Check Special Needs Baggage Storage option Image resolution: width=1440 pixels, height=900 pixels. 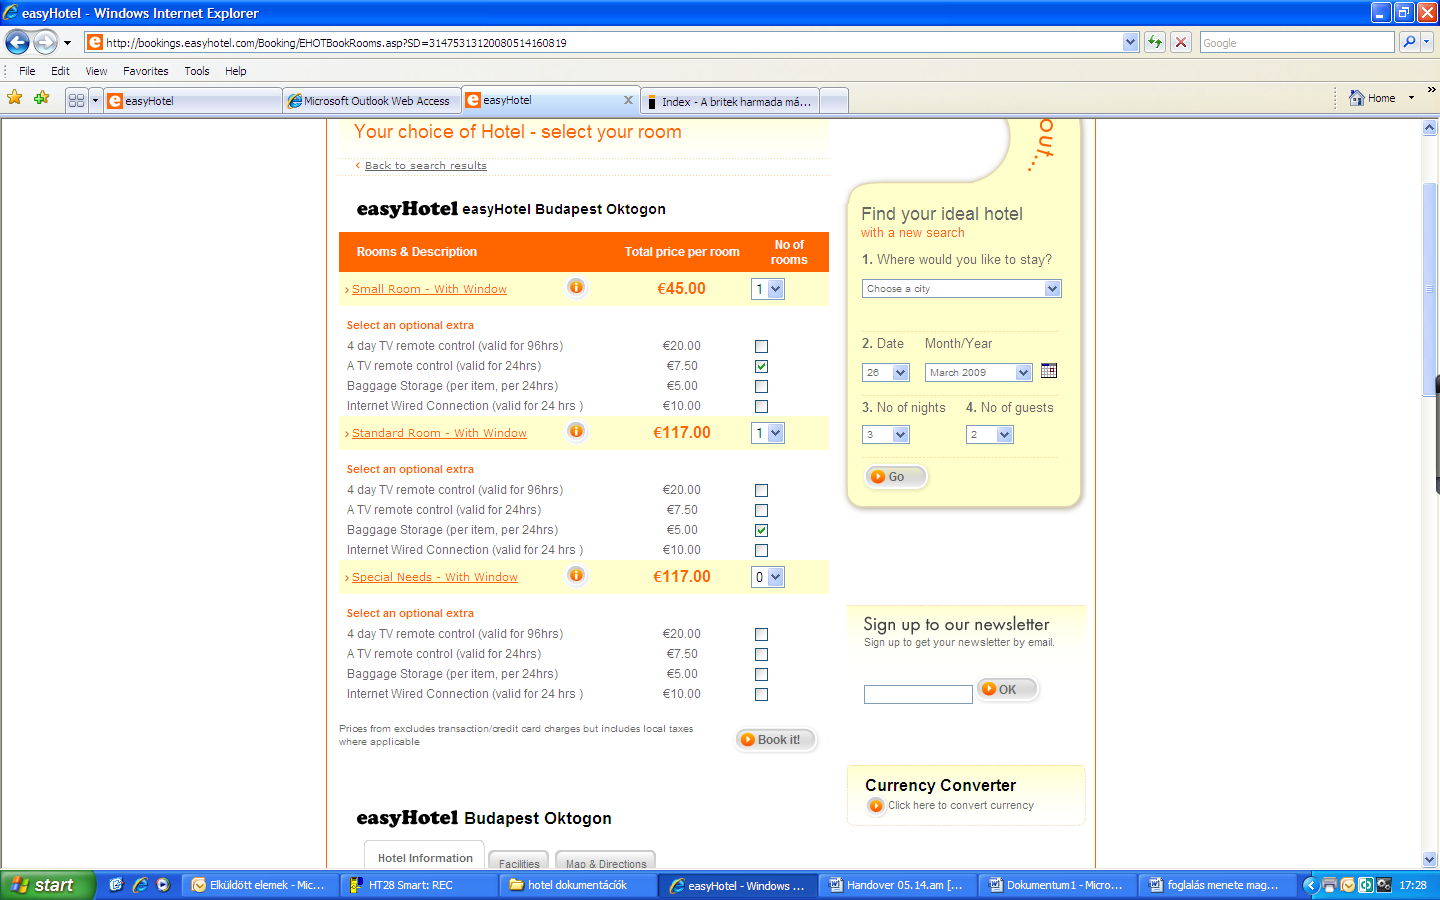(x=761, y=674)
